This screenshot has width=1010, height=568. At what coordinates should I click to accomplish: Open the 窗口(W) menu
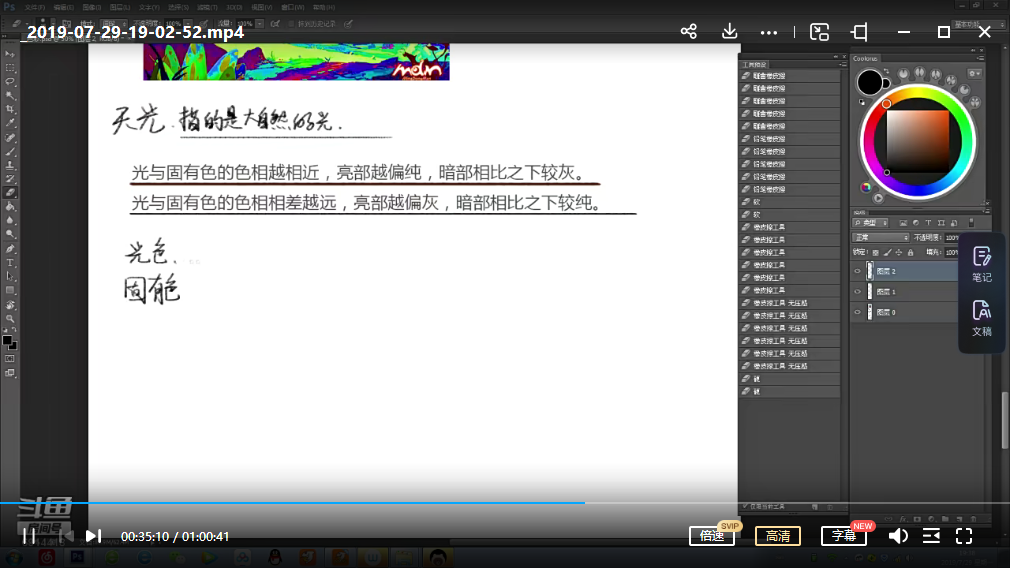pyautogui.click(x=292, y=7)
